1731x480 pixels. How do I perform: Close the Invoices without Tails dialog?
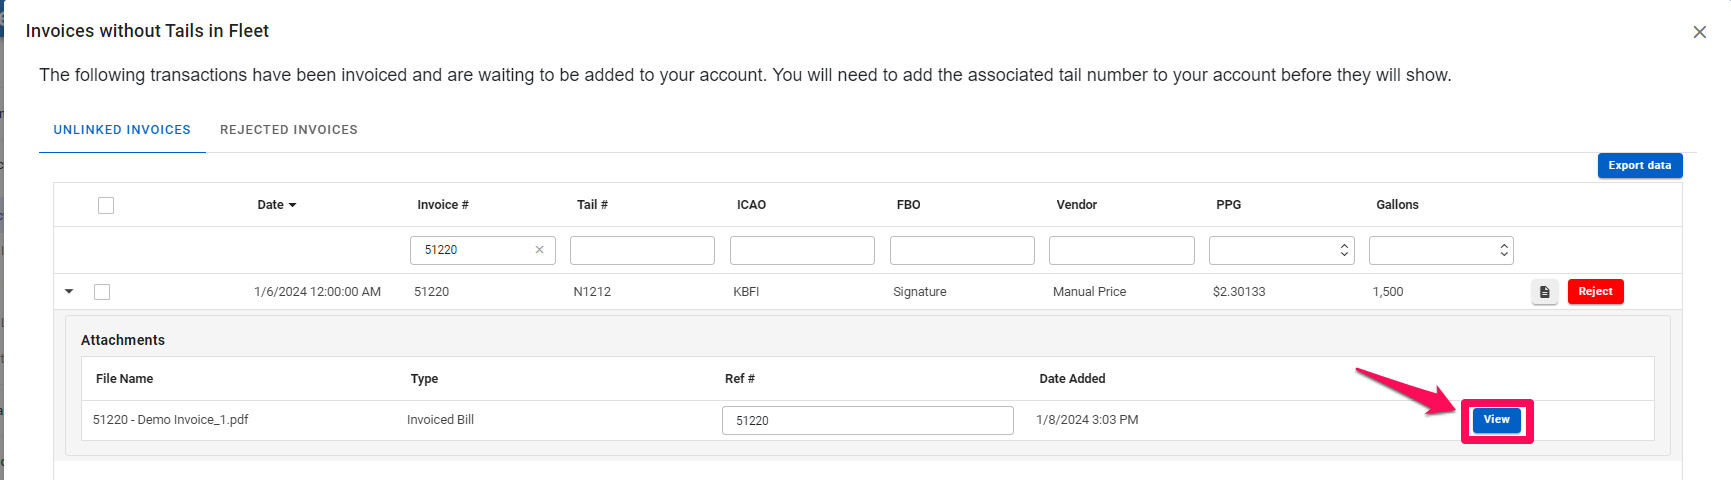coord(1699,32)
